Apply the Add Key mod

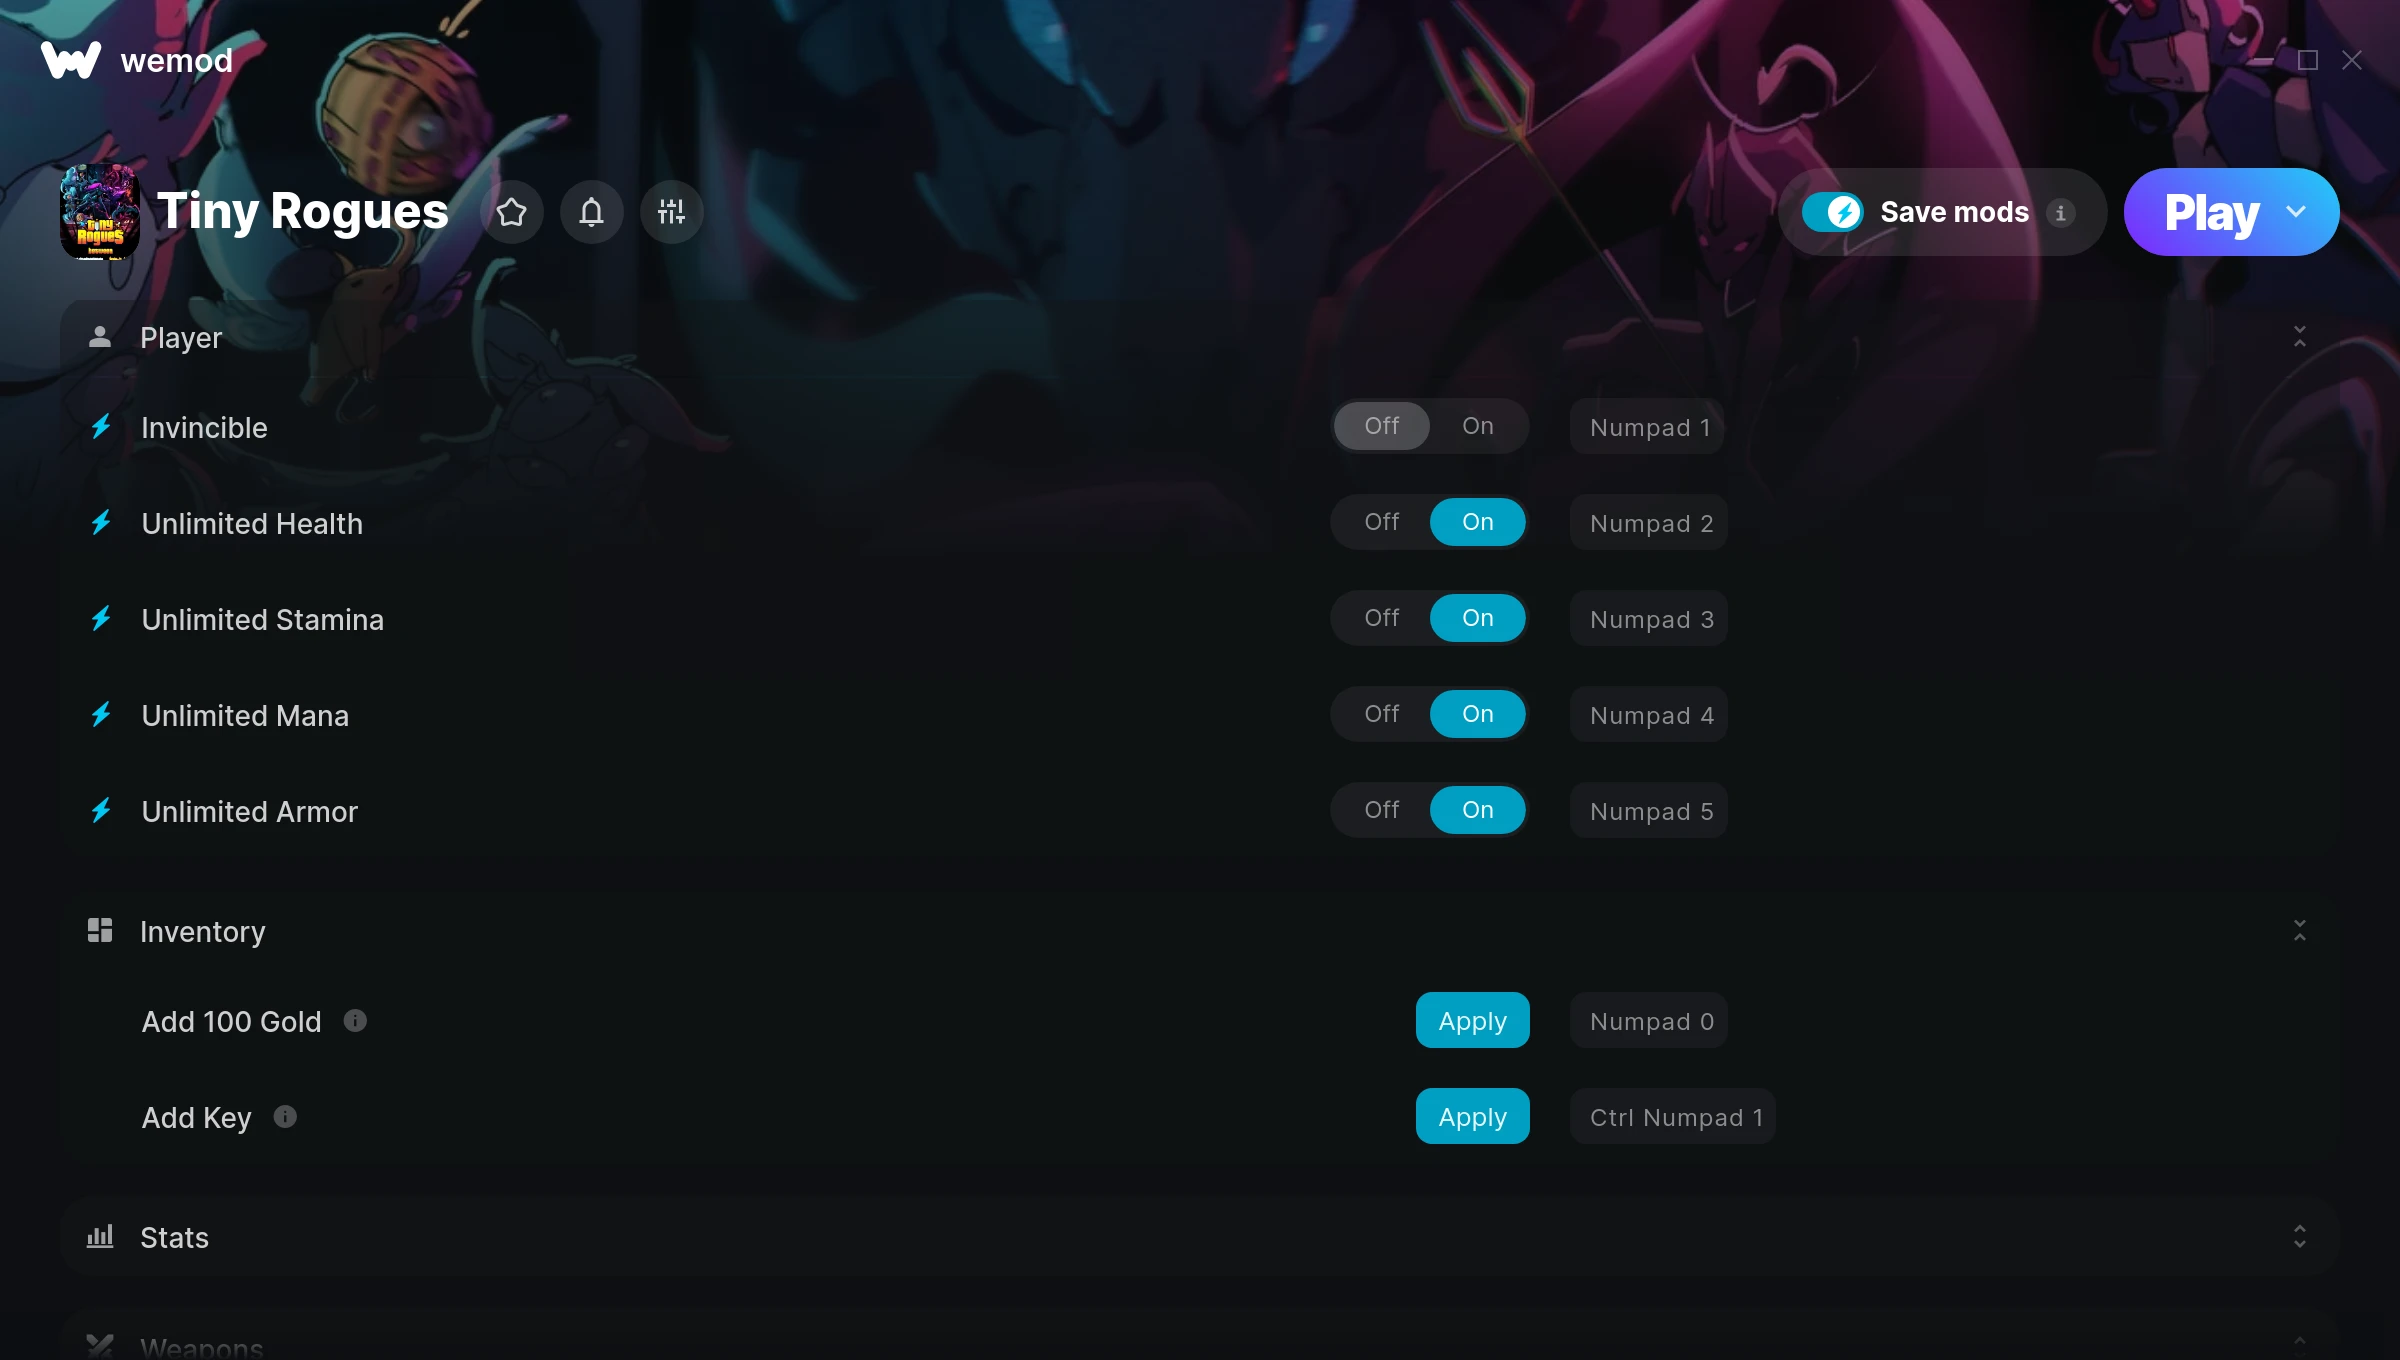coord(1472,1116)
